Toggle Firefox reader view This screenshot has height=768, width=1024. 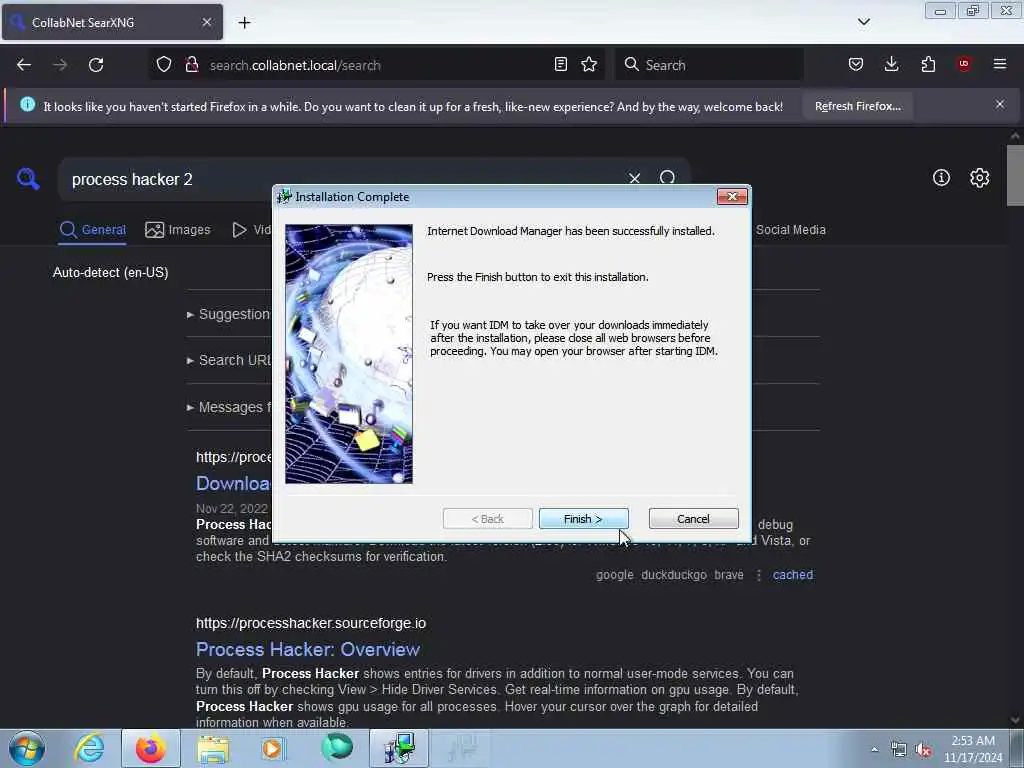point(560,64)
